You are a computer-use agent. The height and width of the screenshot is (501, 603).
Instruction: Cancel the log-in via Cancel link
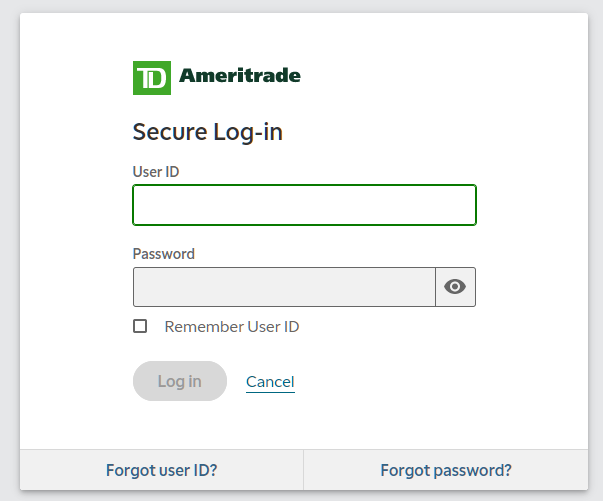pyautogui.click(x=270, y=381)
